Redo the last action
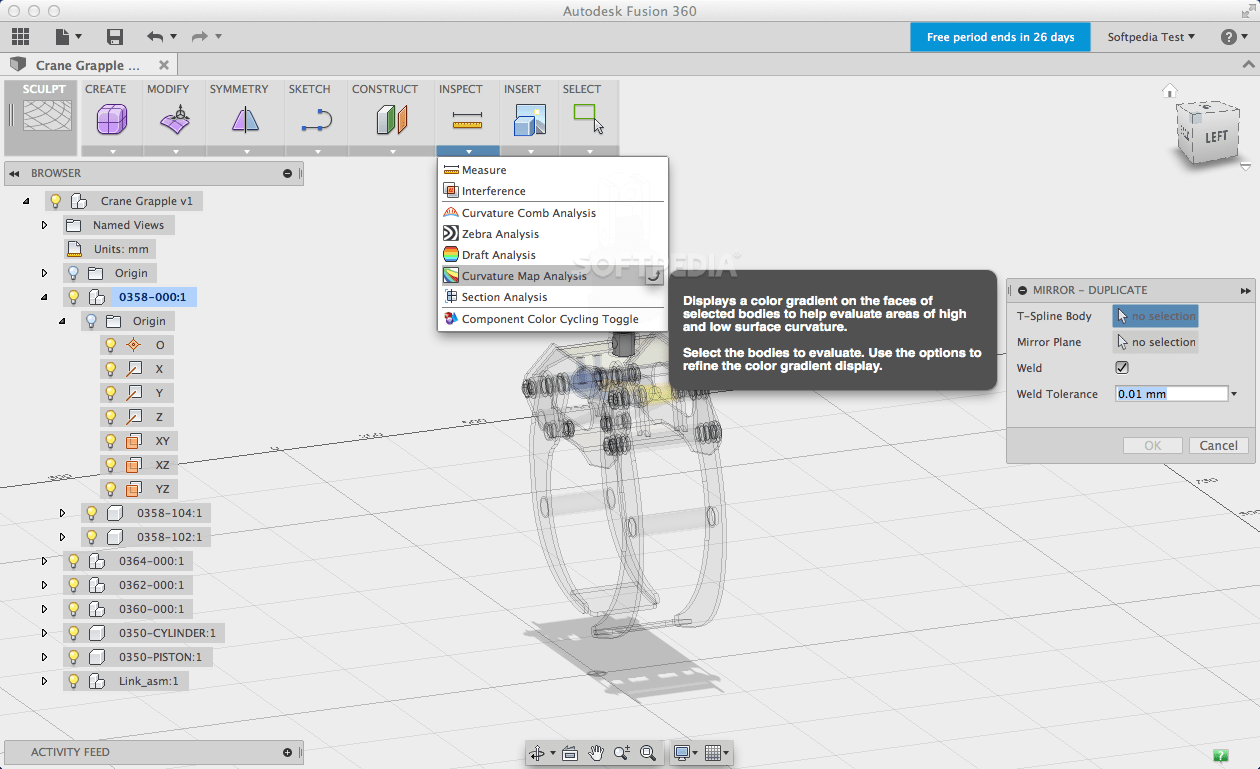Viewport: 1260px width, 769px height. point(200,37)
